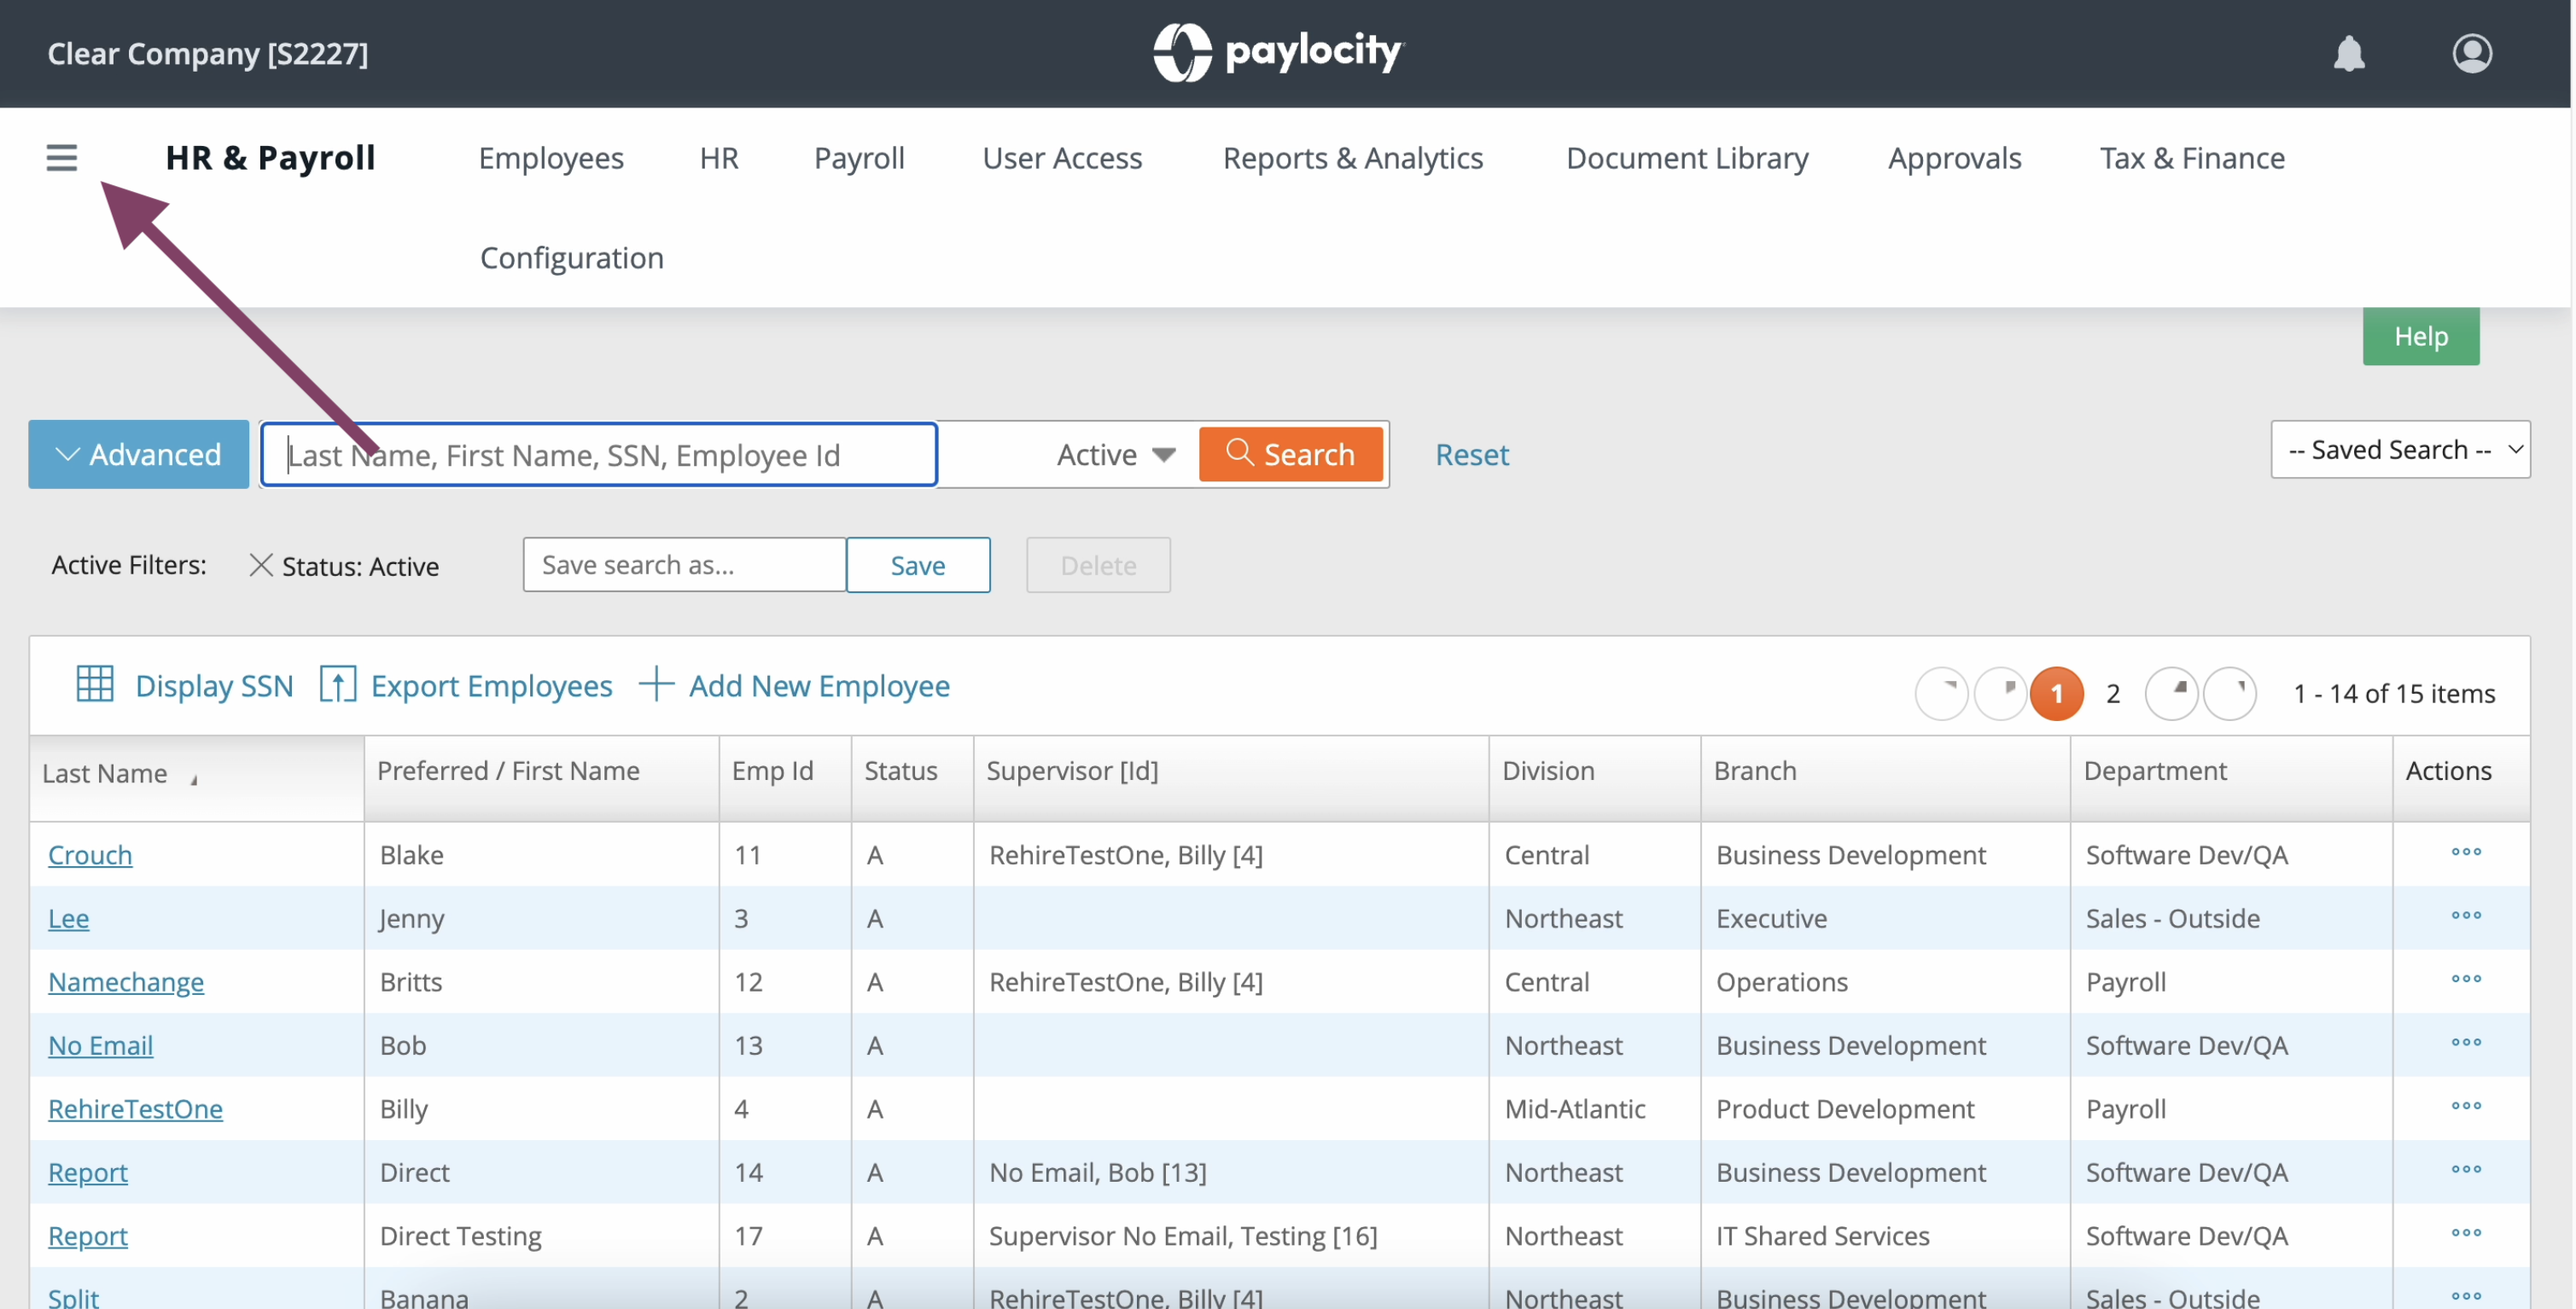The image size is (2576, 1309).
Task: Open Report link with Direct Testing
Action: (x=88, y=1236)
